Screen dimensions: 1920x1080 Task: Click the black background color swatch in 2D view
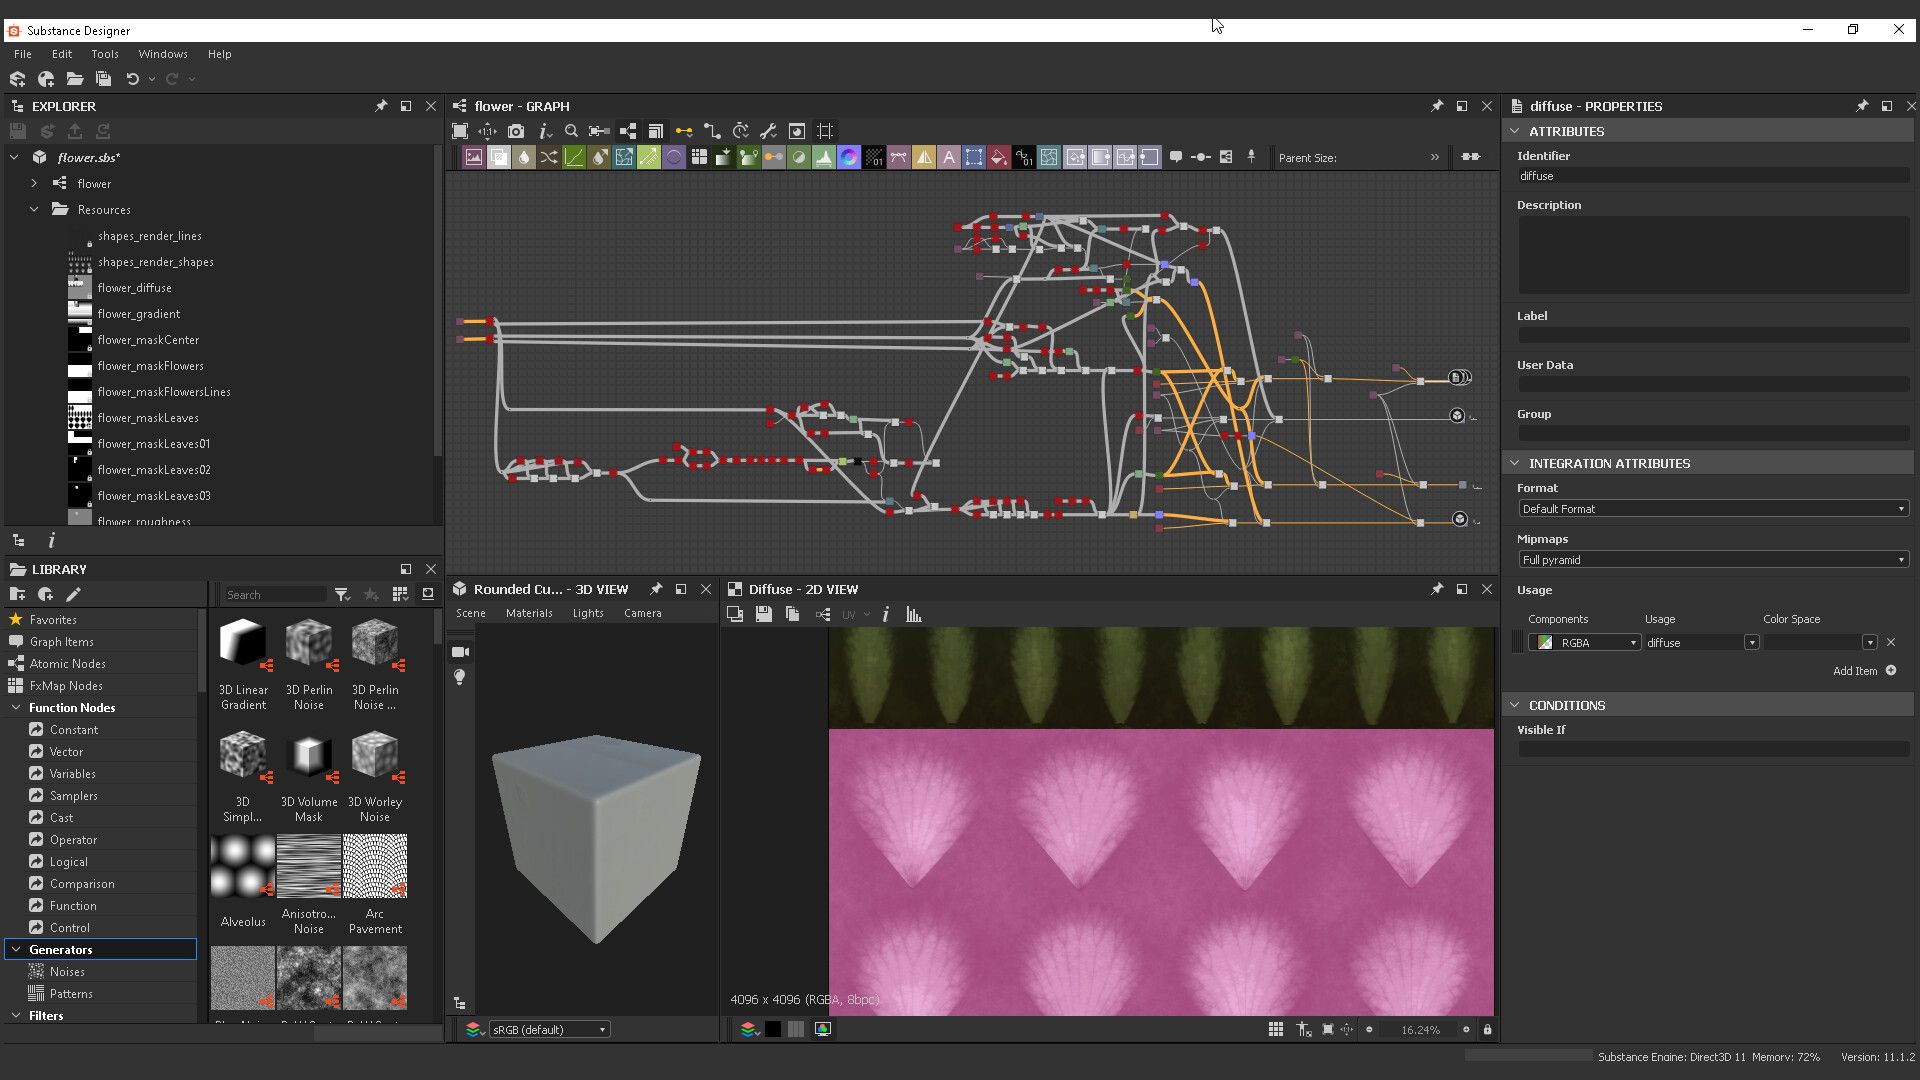click(x=773, y=1029)
